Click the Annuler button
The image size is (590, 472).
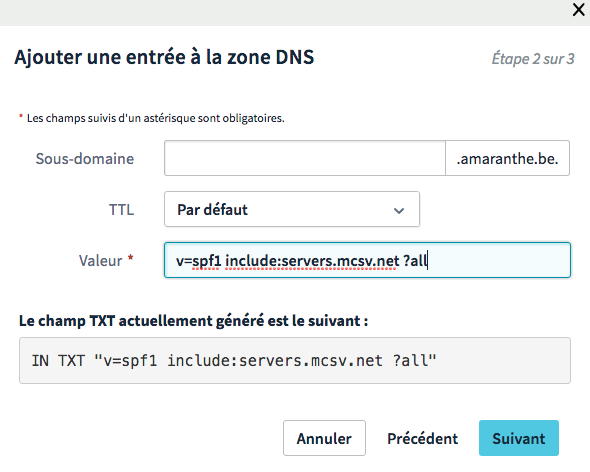(x=324, y=438)
